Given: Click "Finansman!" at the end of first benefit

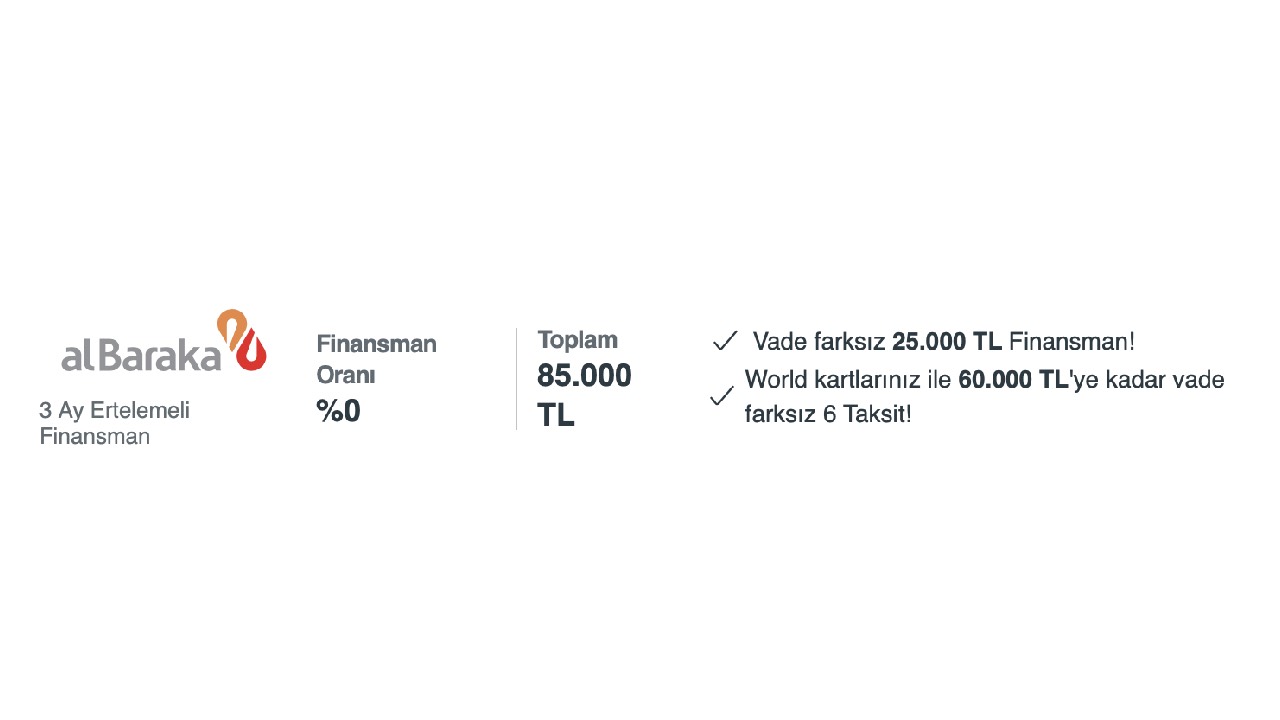Looking at the screenshot, I should [1071, 342].
